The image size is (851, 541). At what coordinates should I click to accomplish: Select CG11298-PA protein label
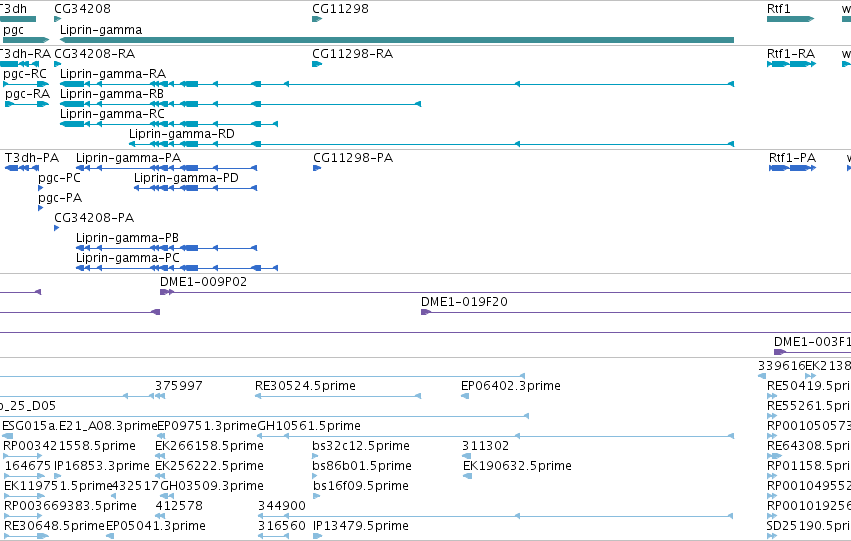(353, 158)
